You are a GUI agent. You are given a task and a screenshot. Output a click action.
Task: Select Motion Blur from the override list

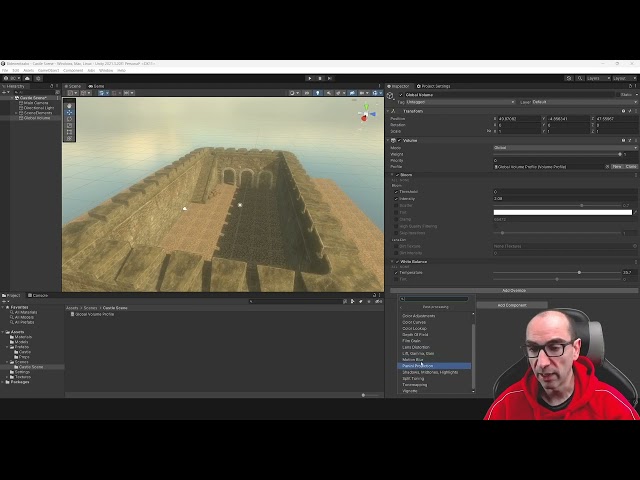pyautogui.click(x=413, y=359)
